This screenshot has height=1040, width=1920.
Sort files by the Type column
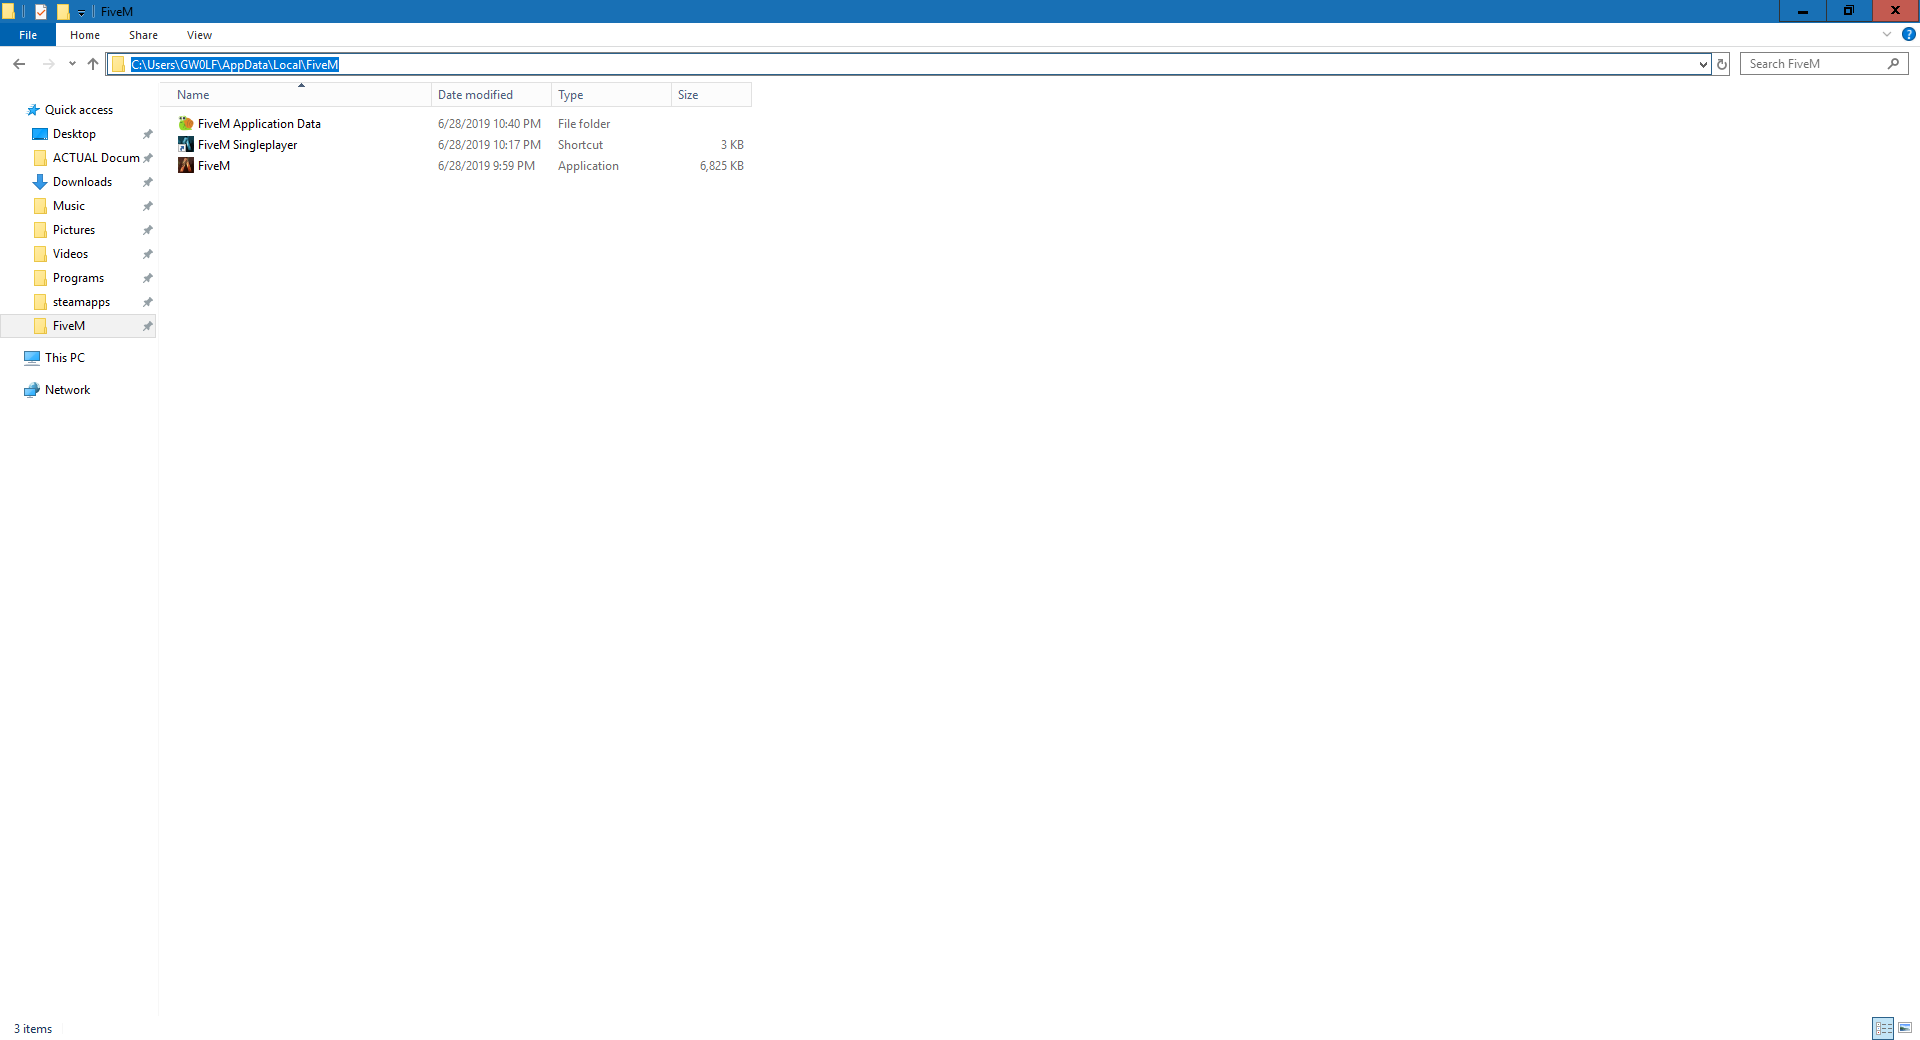pyautogui.click(x=611, y=95)
